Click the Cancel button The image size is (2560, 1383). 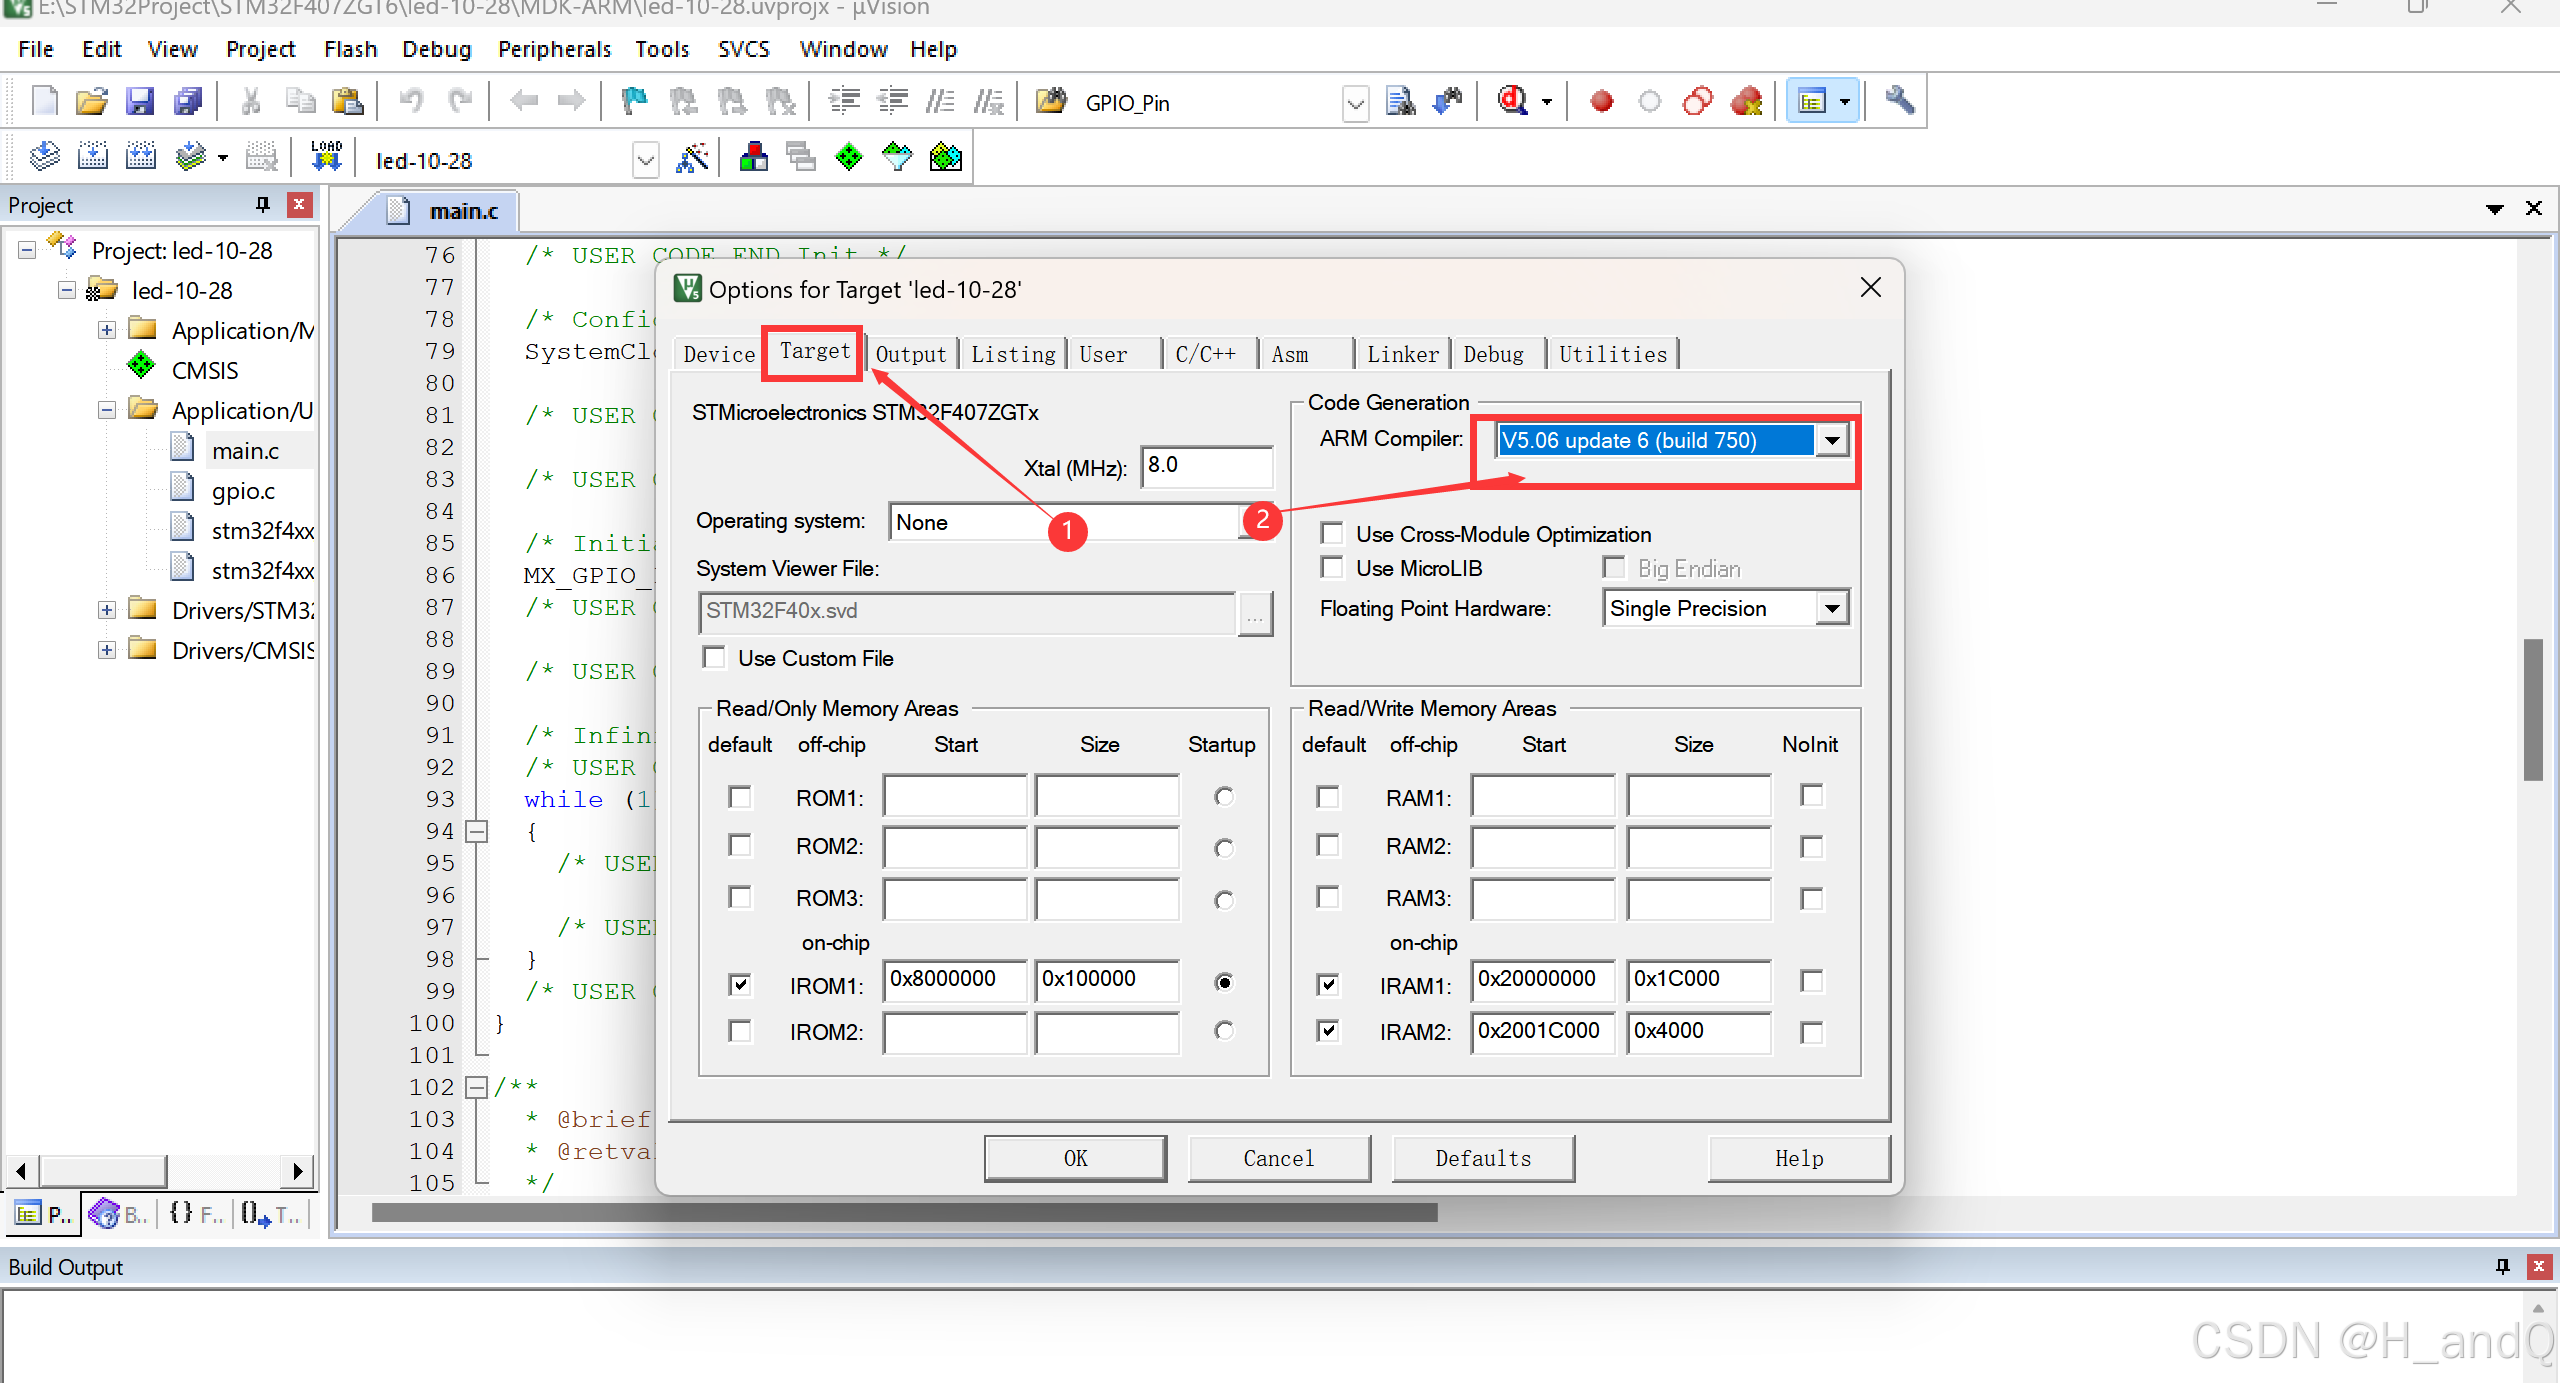coord(1279,1158)
